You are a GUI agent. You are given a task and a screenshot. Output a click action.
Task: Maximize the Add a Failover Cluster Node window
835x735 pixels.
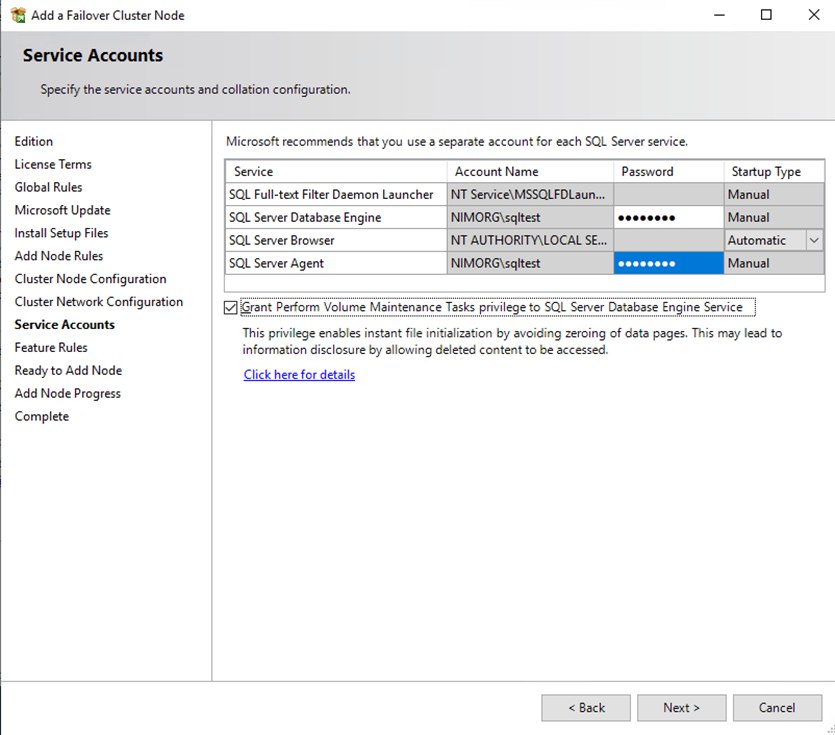tap(766, 15)
